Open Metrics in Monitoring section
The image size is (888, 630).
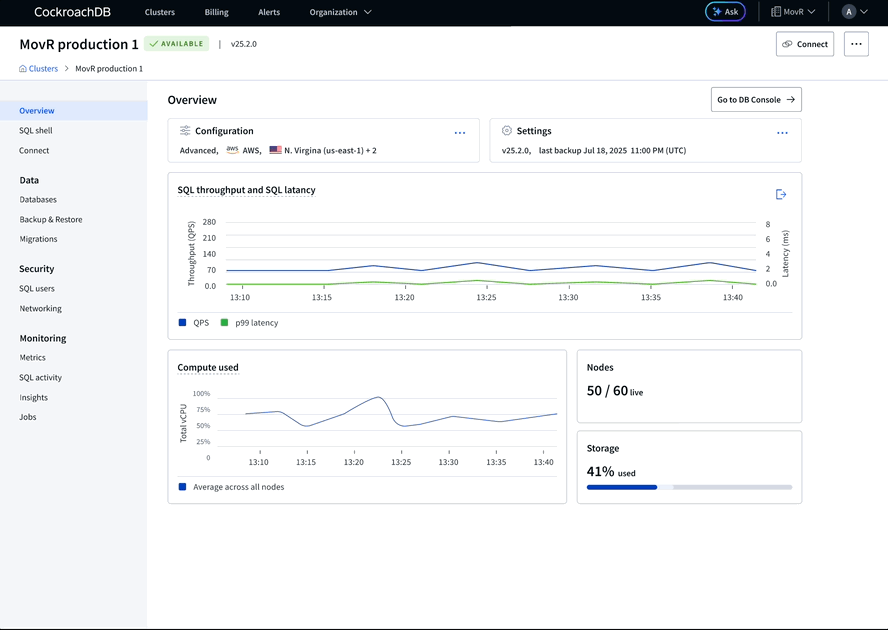point(32,357)
